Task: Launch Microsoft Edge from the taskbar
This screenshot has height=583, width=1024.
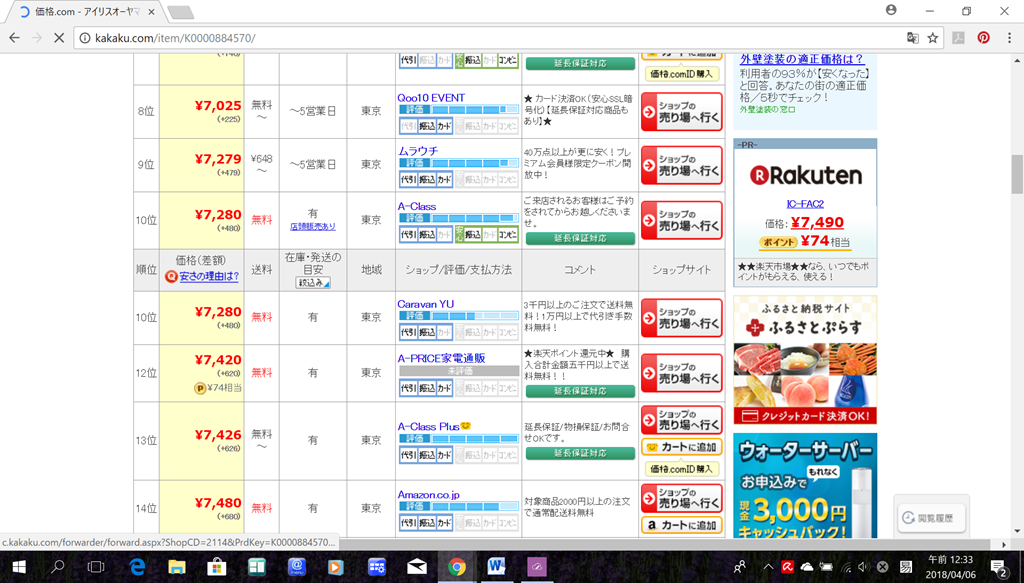Action: click(137, 567)
